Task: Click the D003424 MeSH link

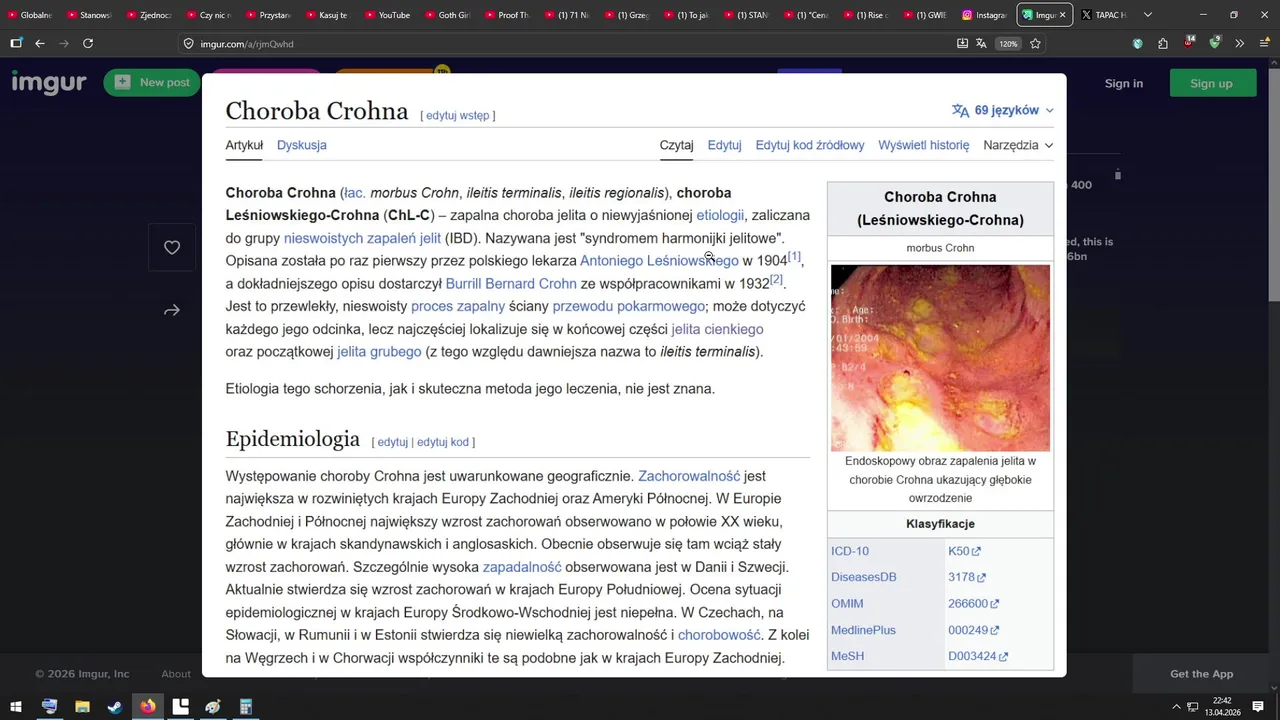Action: point(978,656)
